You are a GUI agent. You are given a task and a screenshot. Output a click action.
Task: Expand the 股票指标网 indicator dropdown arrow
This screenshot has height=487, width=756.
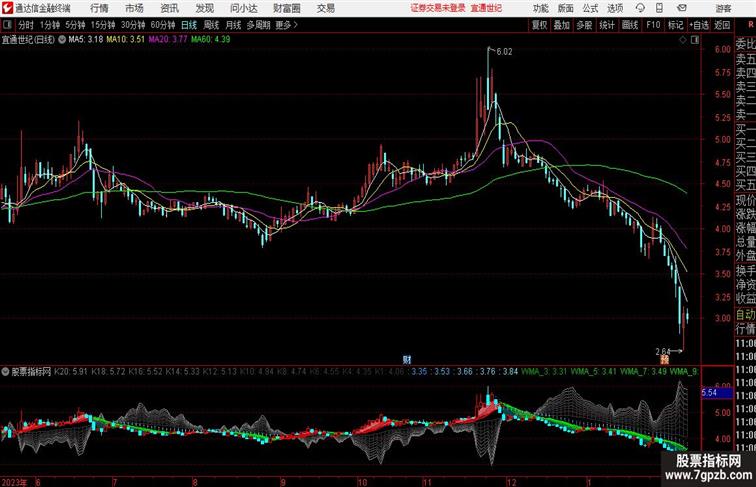tap(5, 372)
